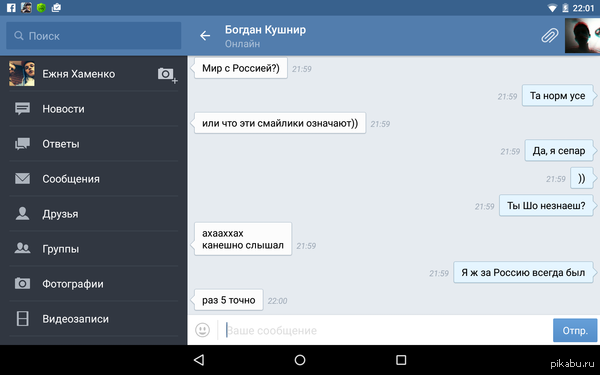Open Ежня Хаменко profile avatar
This screenshot has height=375, width=600.
(22, 73)
